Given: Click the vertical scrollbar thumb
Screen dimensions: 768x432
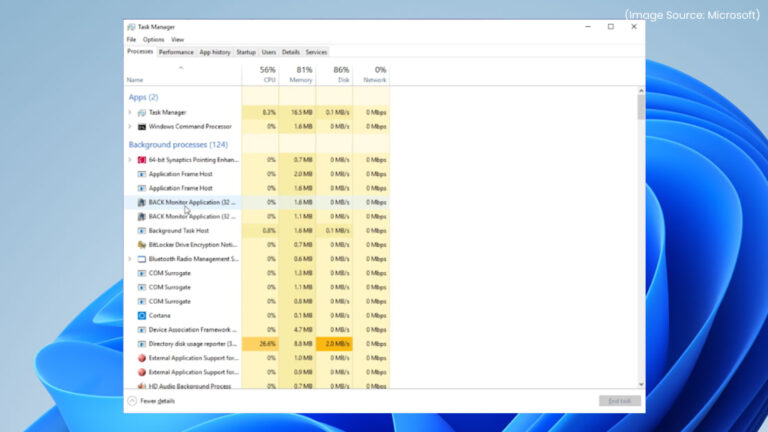Looking at the screenshot, I should click(x=641, y=107).
